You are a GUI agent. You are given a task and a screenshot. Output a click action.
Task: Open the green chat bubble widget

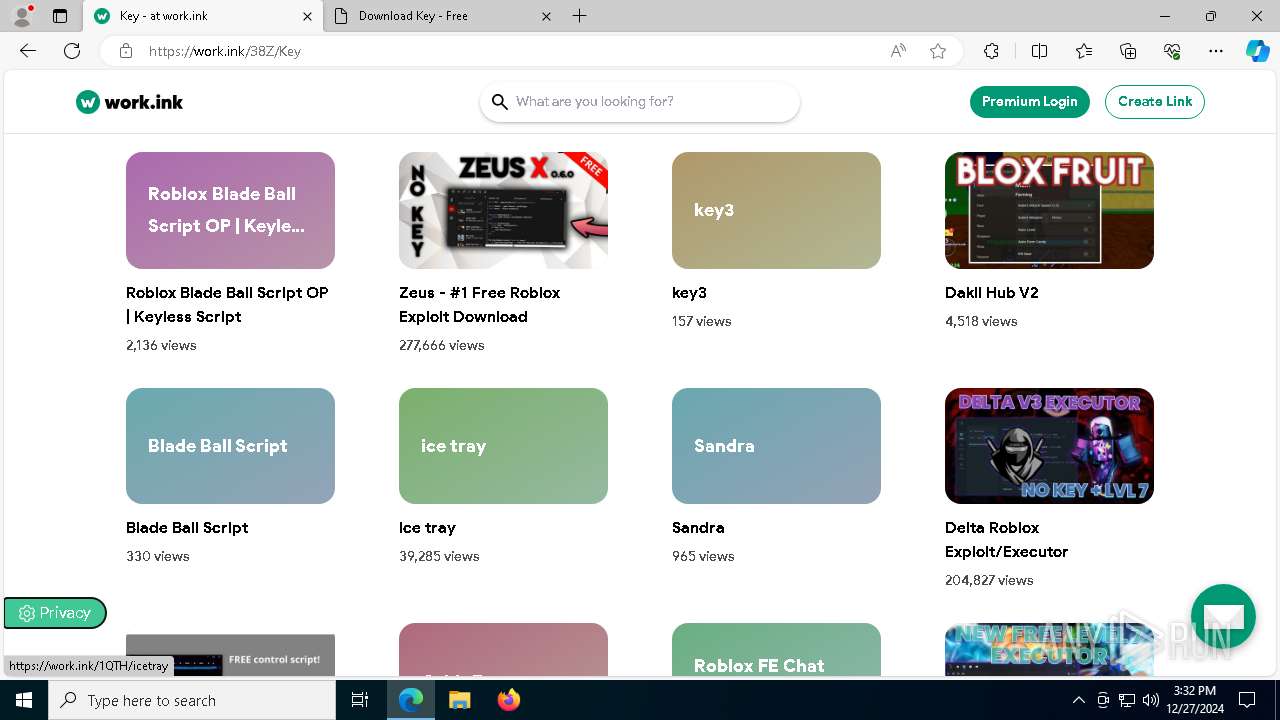coord(1223,616)
